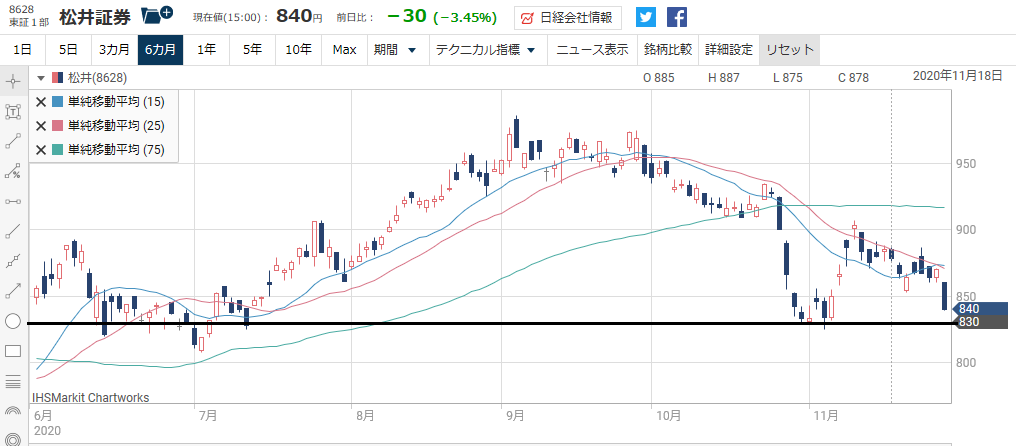
Task: Select the rectangle drawing tool
Action: pyautogui.click(x=13, y=351)
